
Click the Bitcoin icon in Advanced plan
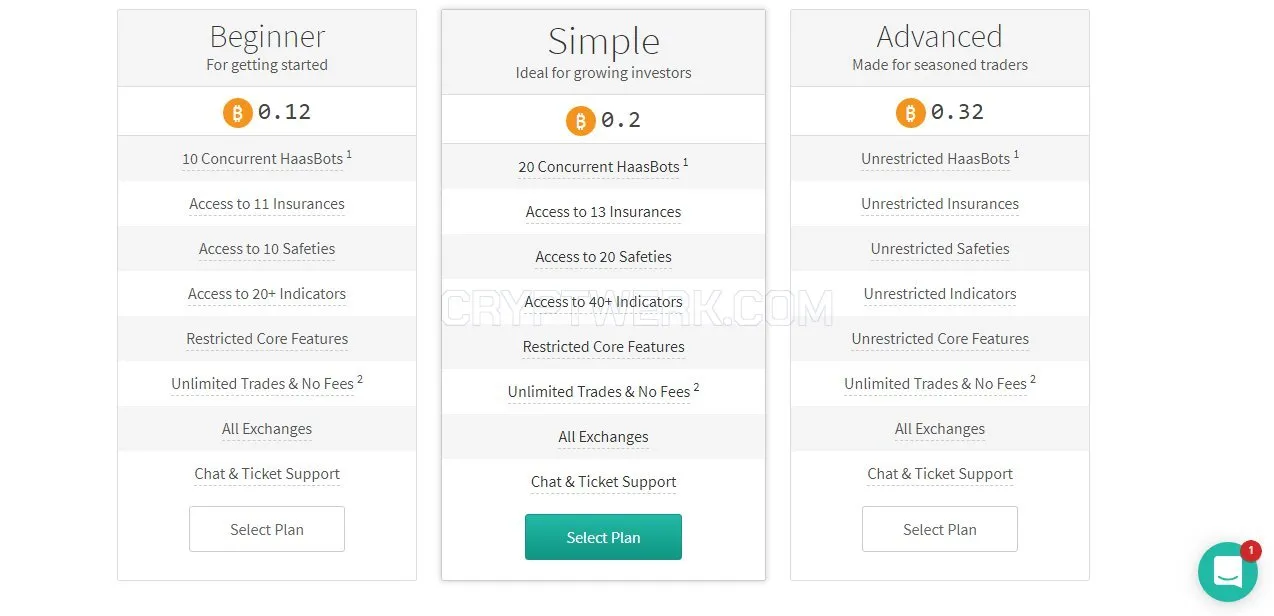click(x=910, y=112)
